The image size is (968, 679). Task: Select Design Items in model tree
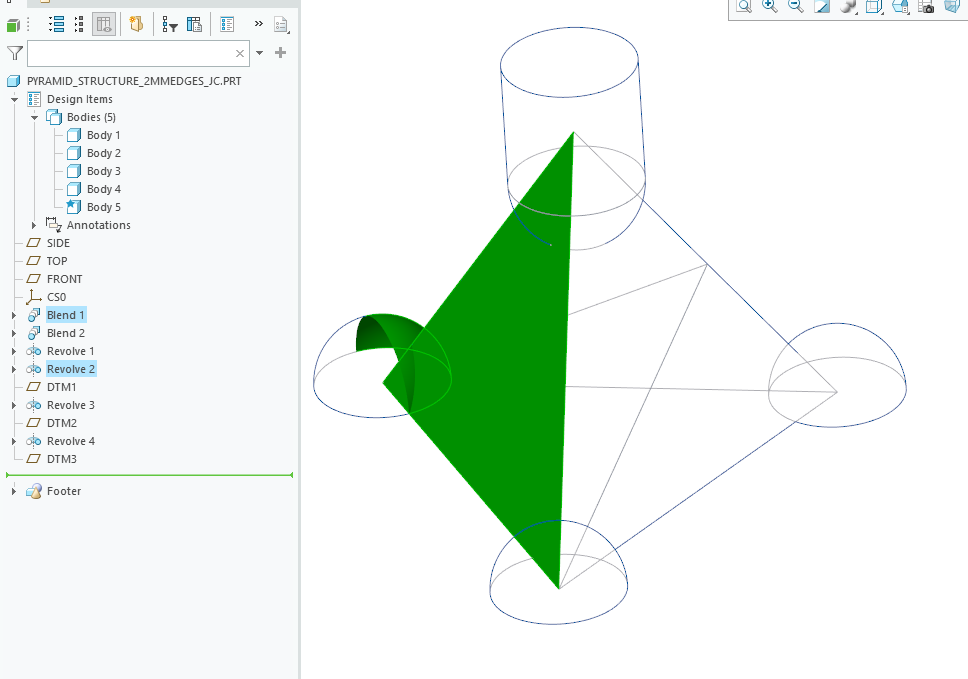point(80,99)
